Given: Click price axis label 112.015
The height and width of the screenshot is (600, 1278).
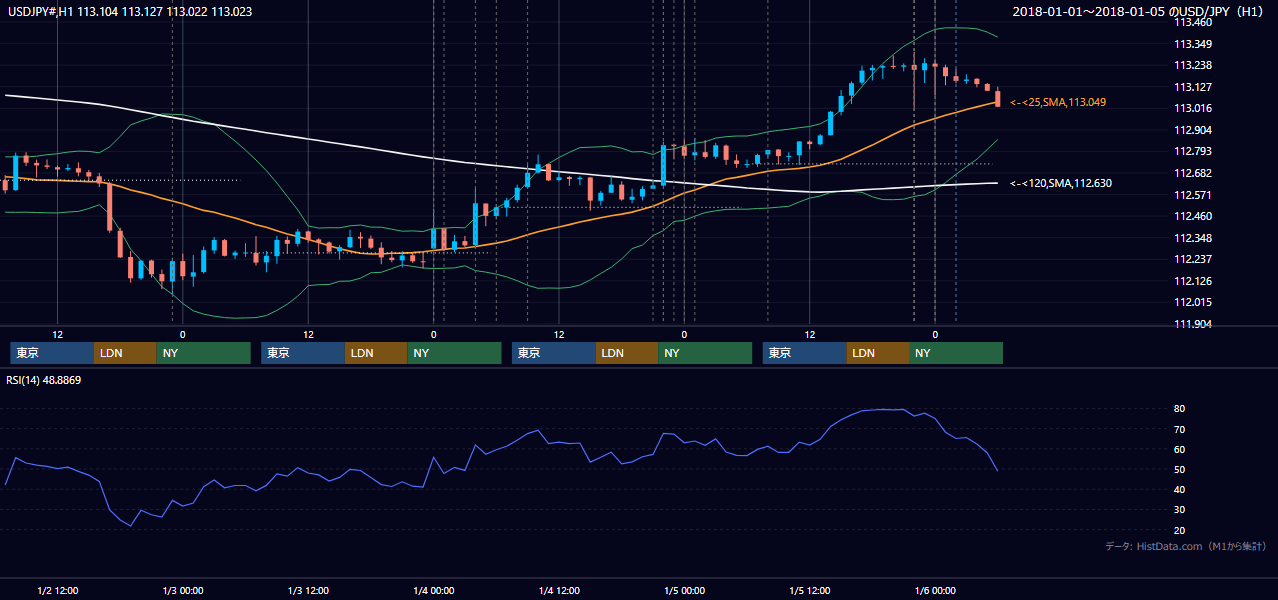Looking at the screenshot, I should [x=1193, y=302].
